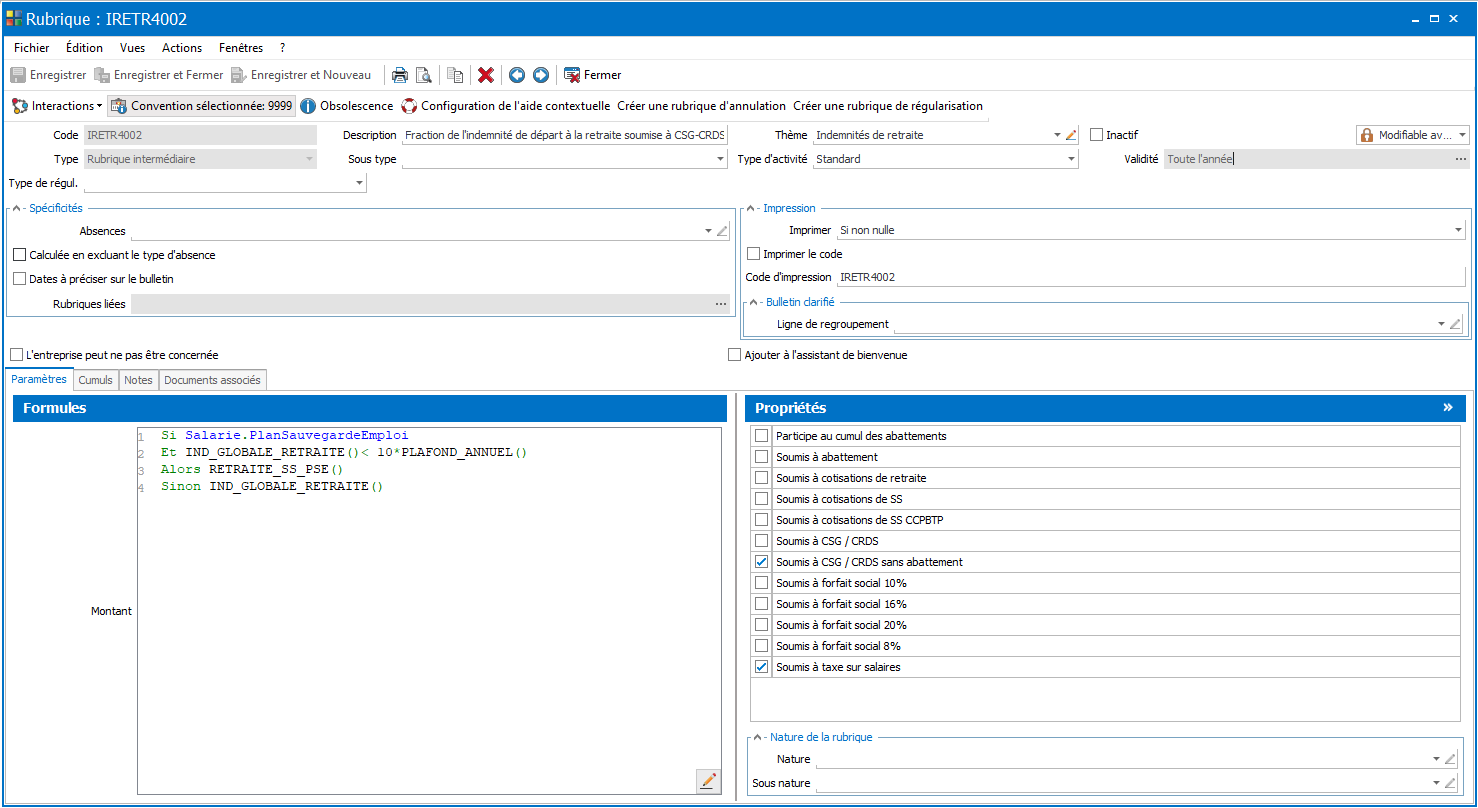Click the copy document icon
The width and height of the screenshot is (1478, 808).
[455, 75]
